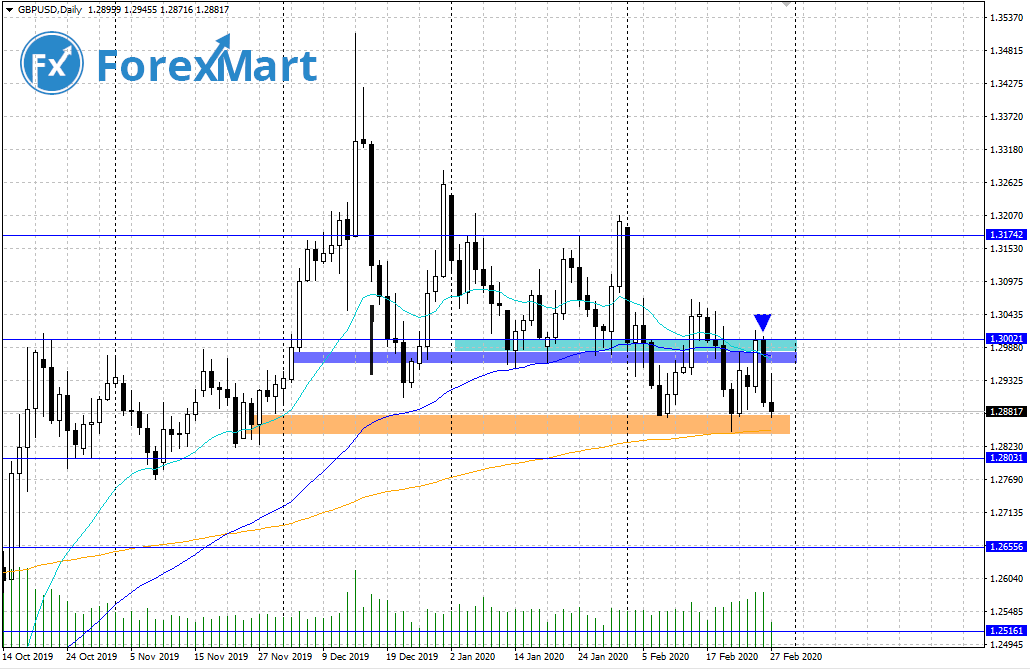Viewport: 1030px width, 669px height.
Task: Click the 27 Feb 2020 date label
Action: [797, 657]
